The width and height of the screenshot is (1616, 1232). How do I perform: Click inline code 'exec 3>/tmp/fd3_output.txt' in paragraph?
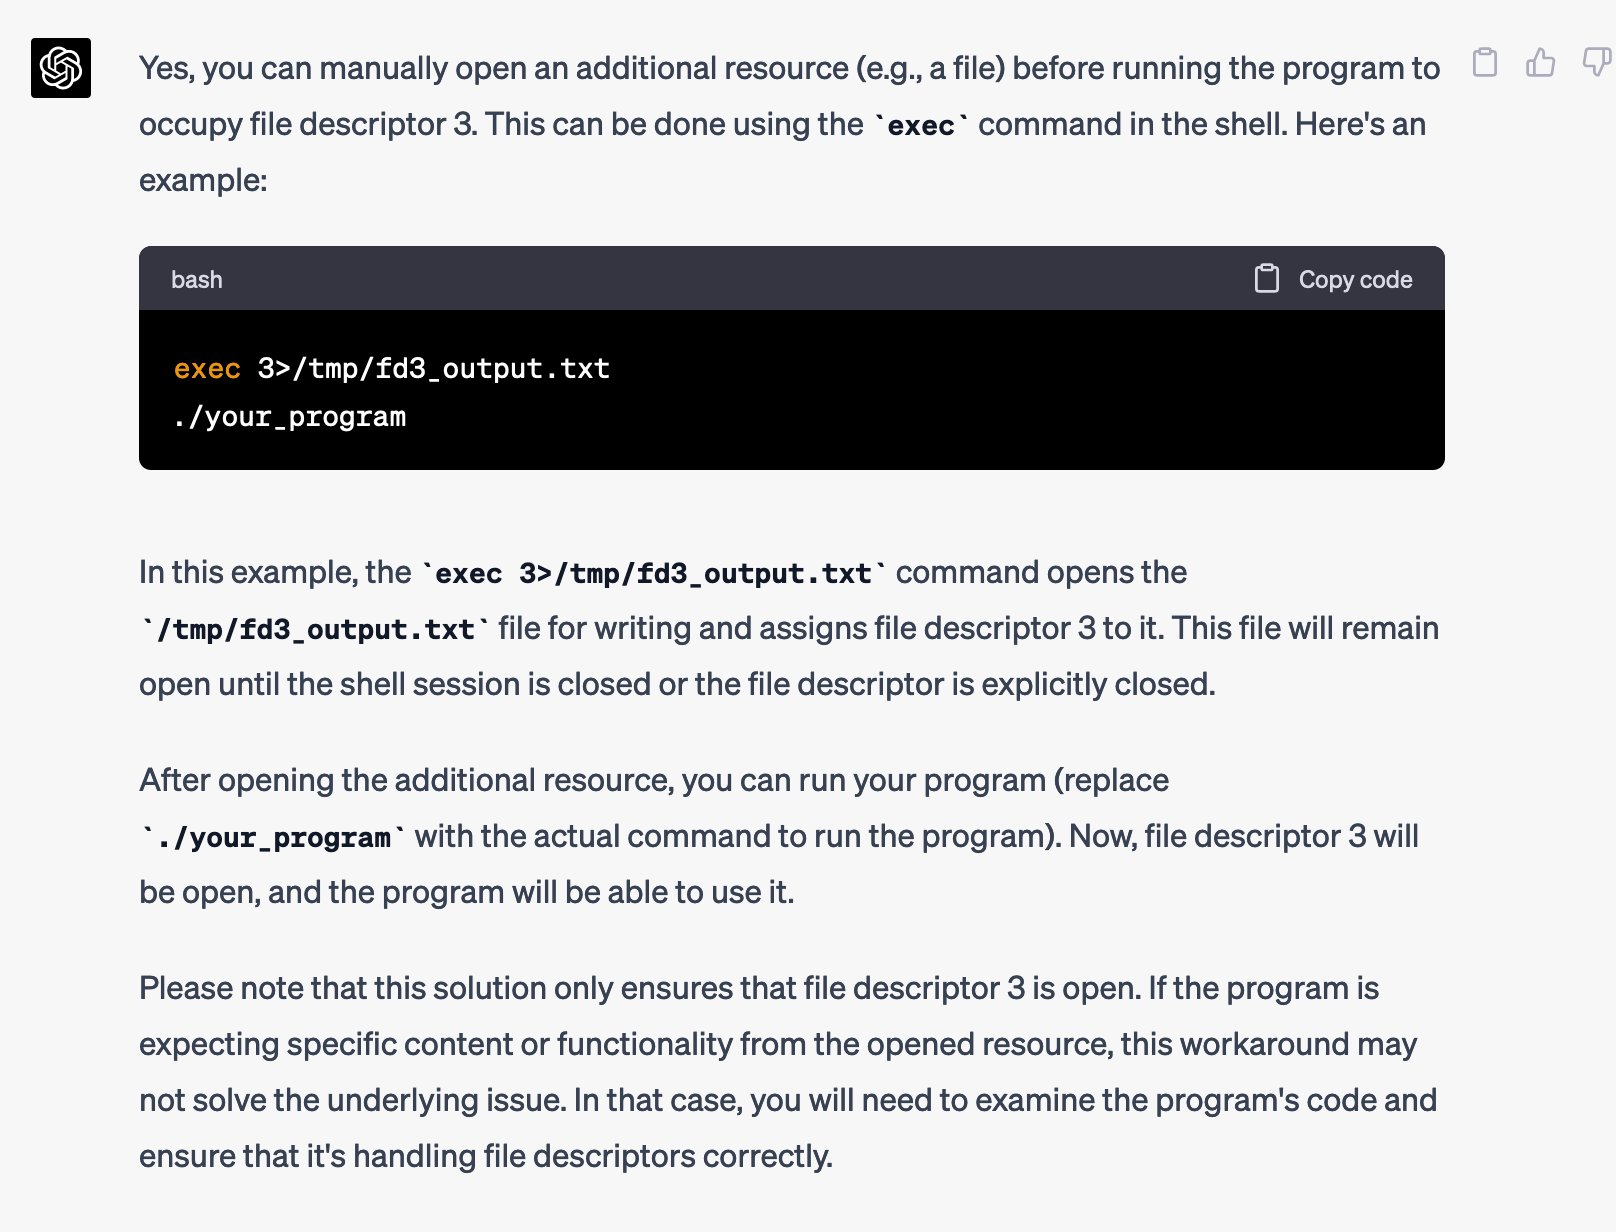pos(654,573)
